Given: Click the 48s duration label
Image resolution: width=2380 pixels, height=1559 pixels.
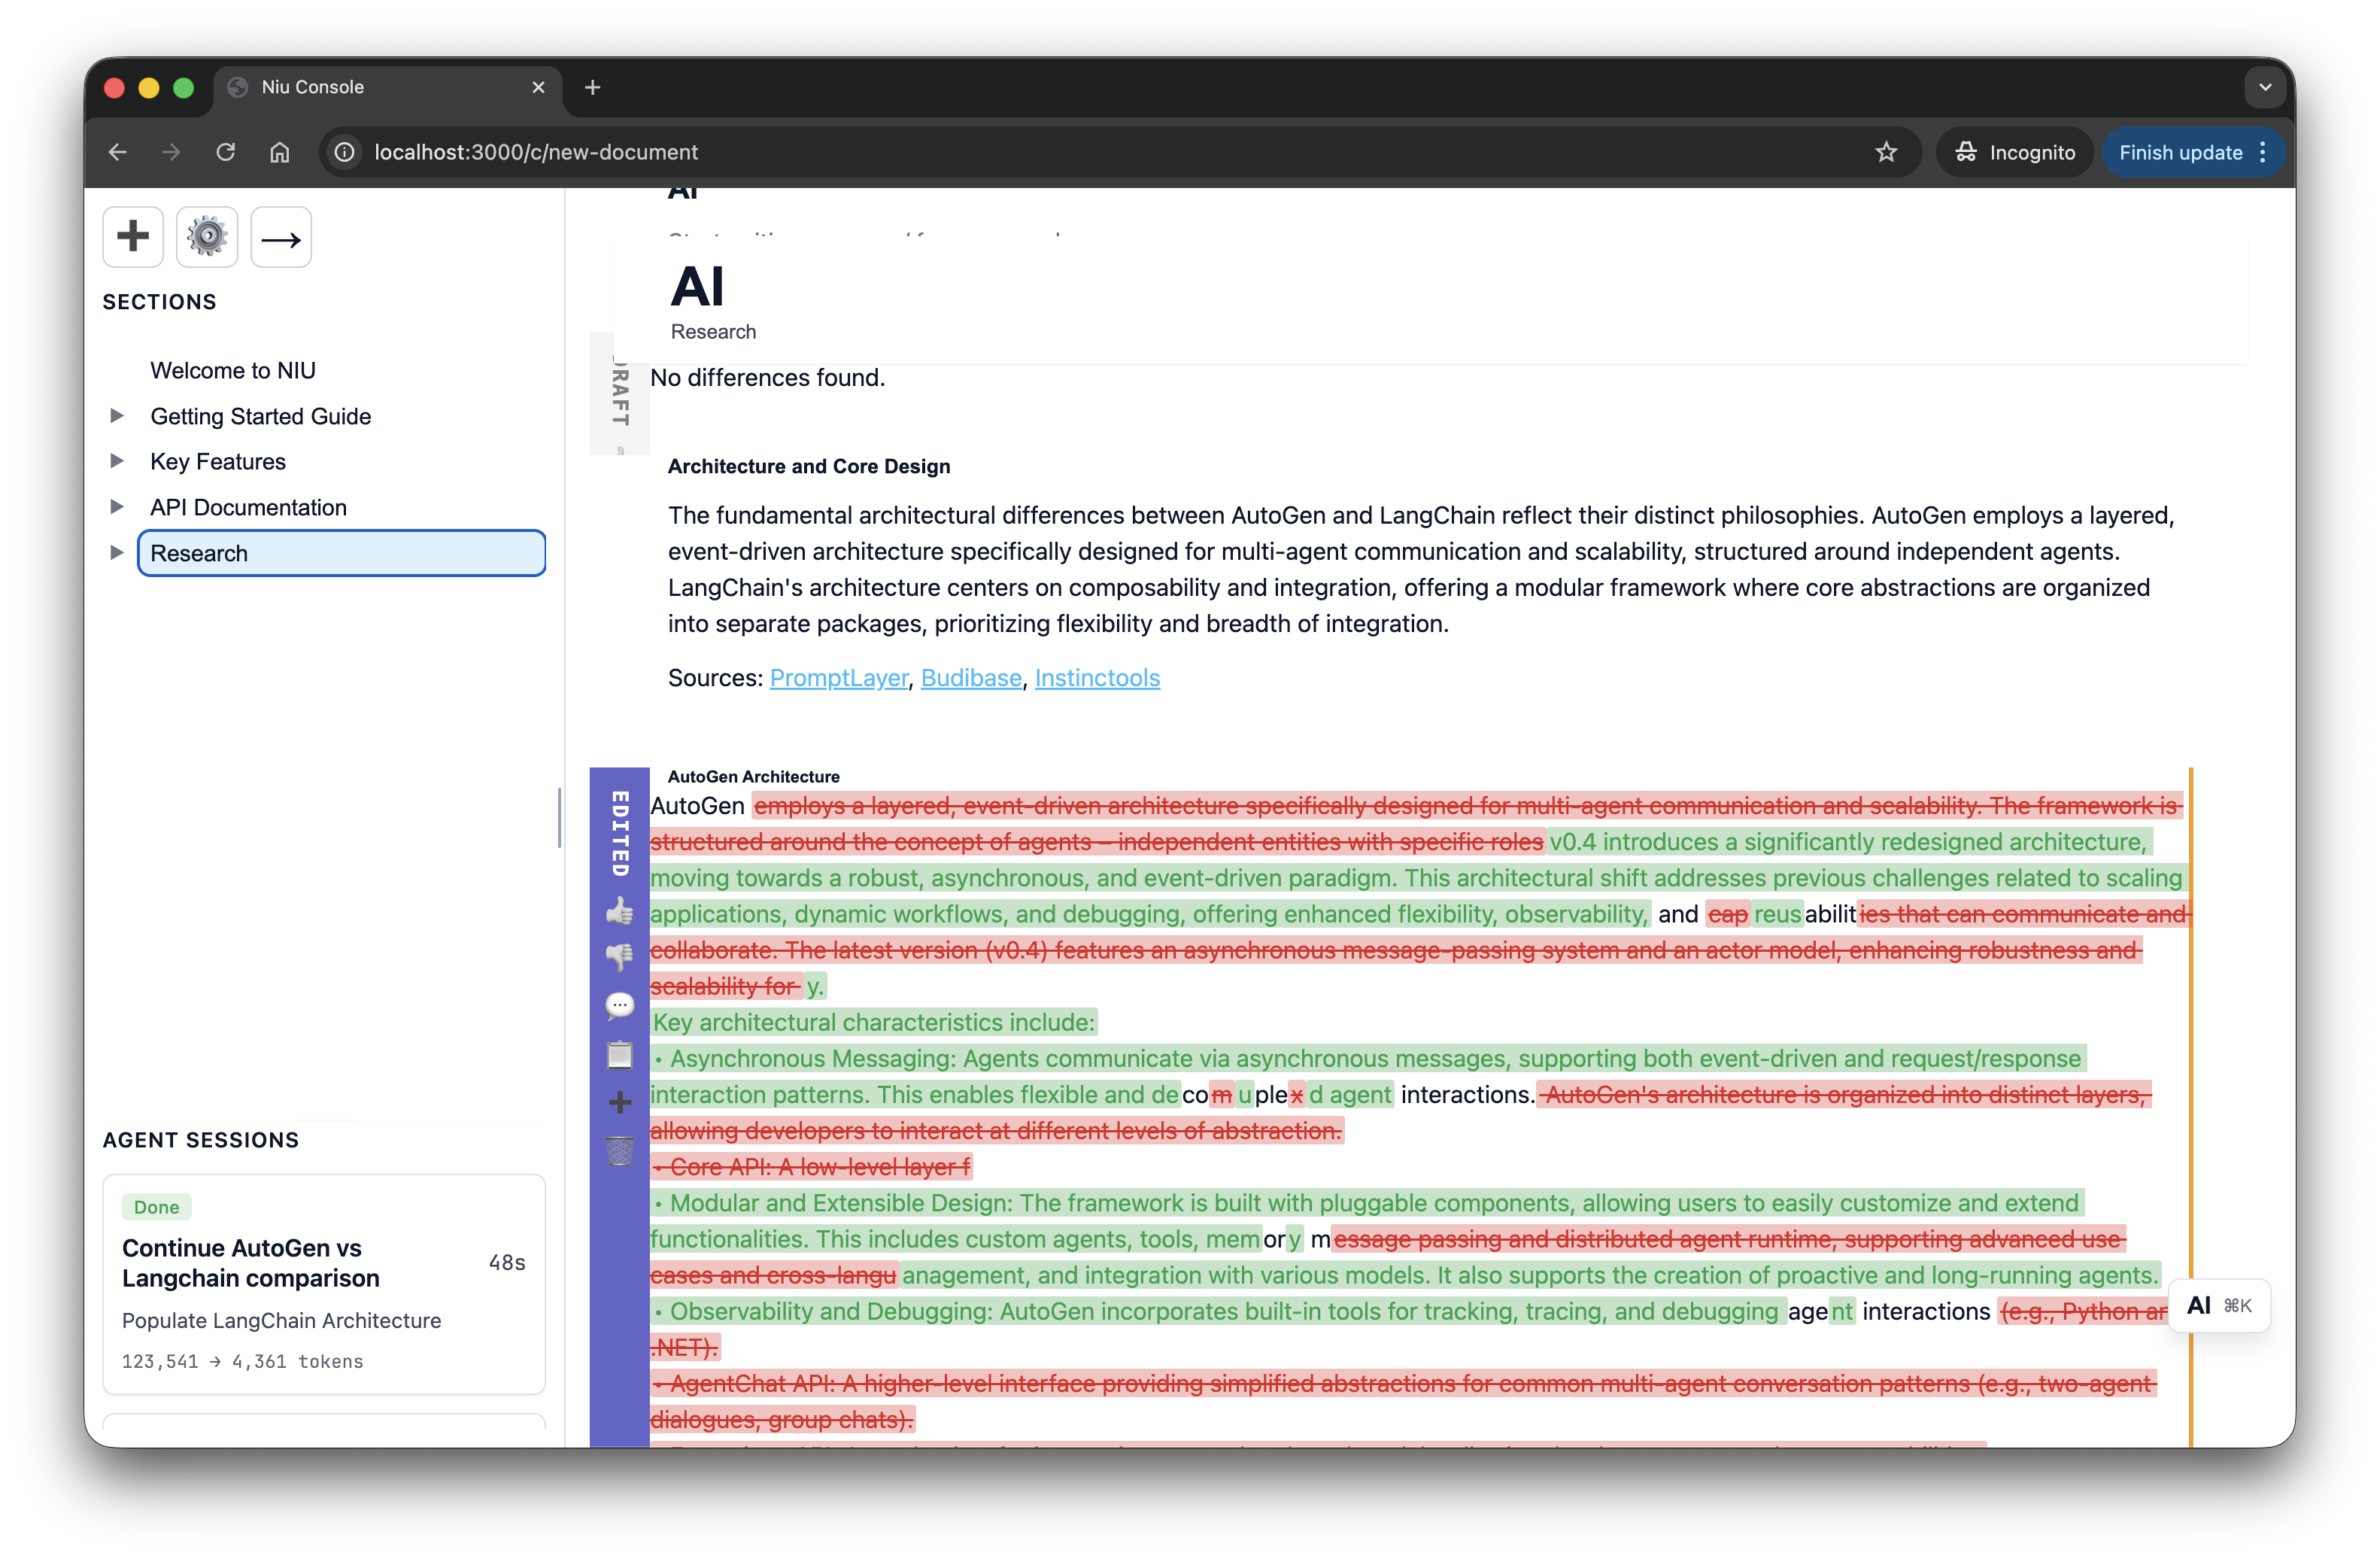Looking at the screenshot, I should (507, 1263).
